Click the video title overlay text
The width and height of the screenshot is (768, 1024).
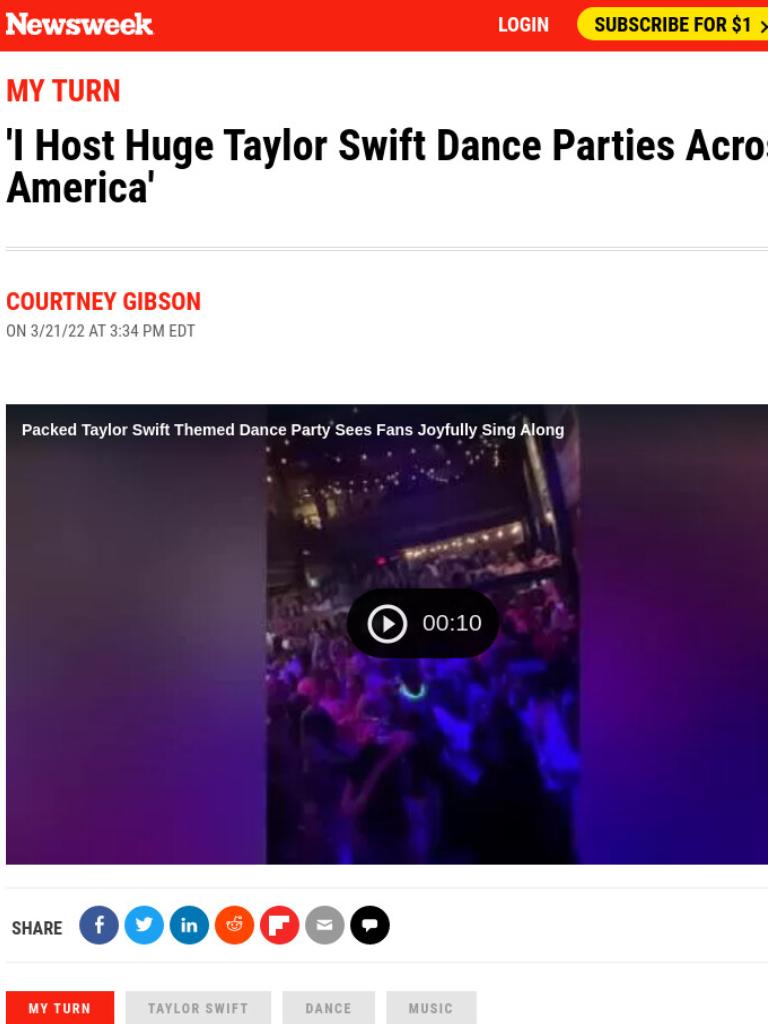[293, 430]
